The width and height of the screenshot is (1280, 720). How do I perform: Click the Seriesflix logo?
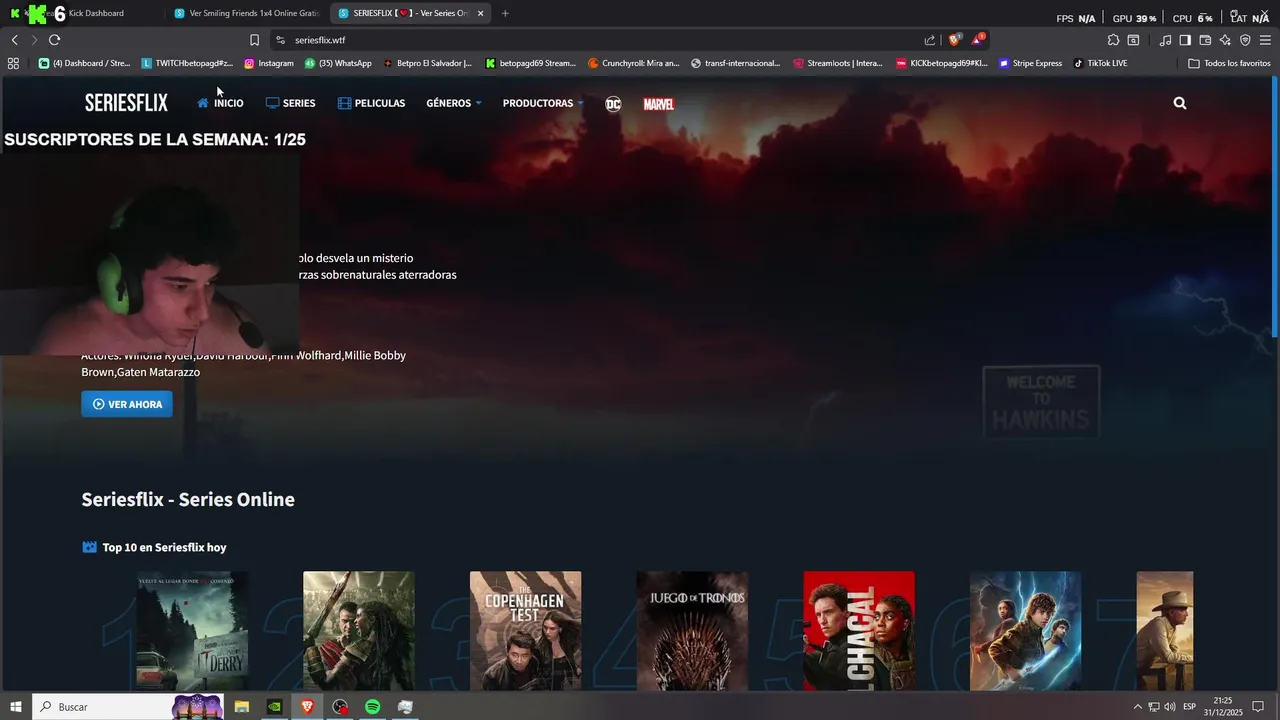126,103
